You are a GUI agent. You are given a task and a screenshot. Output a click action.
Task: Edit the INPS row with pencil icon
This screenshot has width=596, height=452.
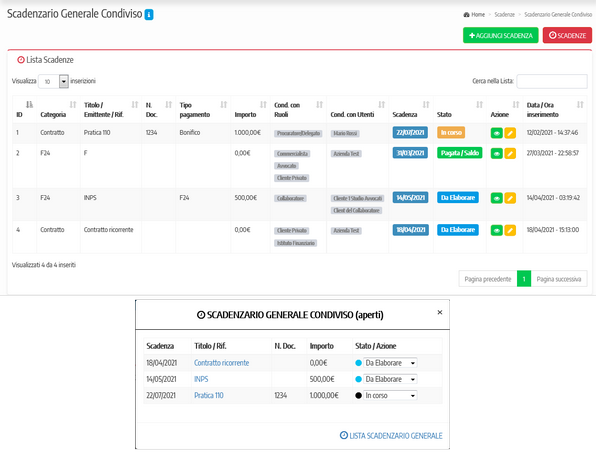coord(510,198)
